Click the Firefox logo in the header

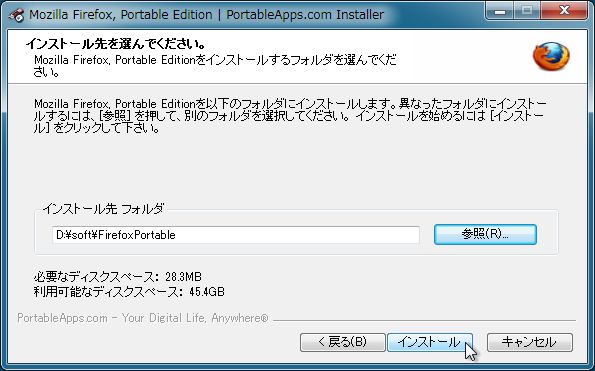pyautogui.click(x=551, y=56)
